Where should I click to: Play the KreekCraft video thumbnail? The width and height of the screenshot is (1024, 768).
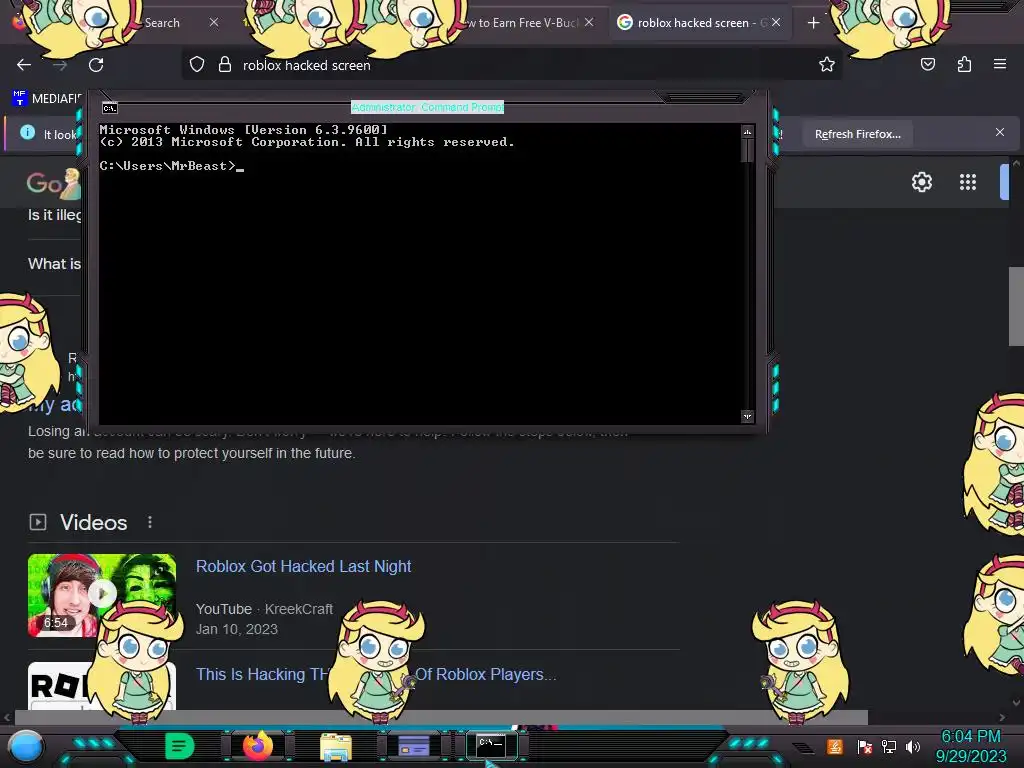[x=102, y=595]
